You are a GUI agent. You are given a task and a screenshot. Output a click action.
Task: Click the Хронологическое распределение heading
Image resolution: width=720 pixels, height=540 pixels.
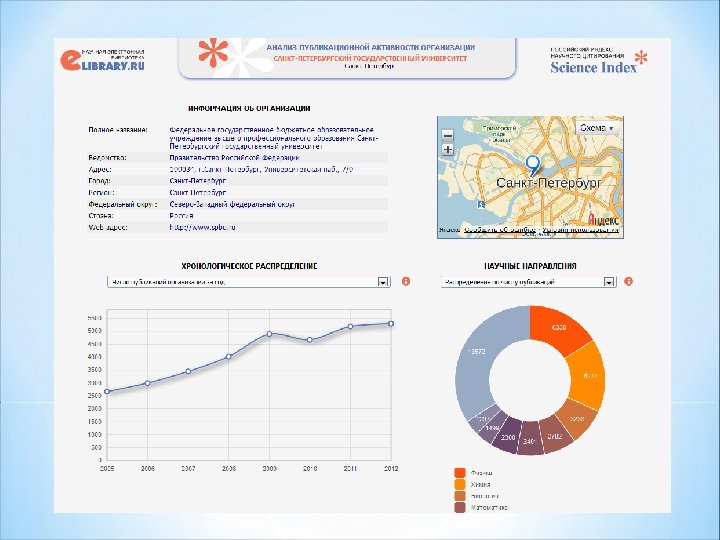click(249, 266)
